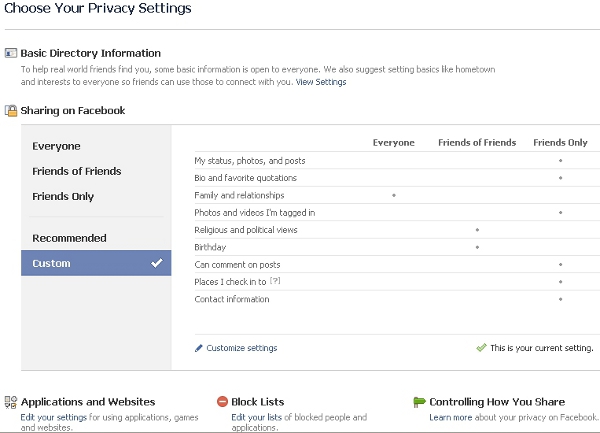Click the pencil icon beside Customize settings
600x433 pixels.
(199, 348)
